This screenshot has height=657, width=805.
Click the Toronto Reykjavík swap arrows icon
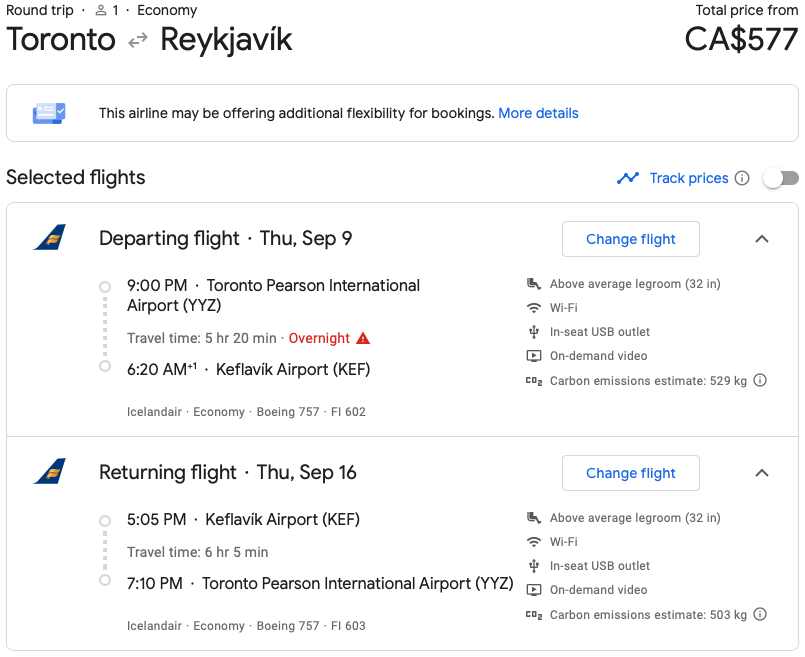138,40
